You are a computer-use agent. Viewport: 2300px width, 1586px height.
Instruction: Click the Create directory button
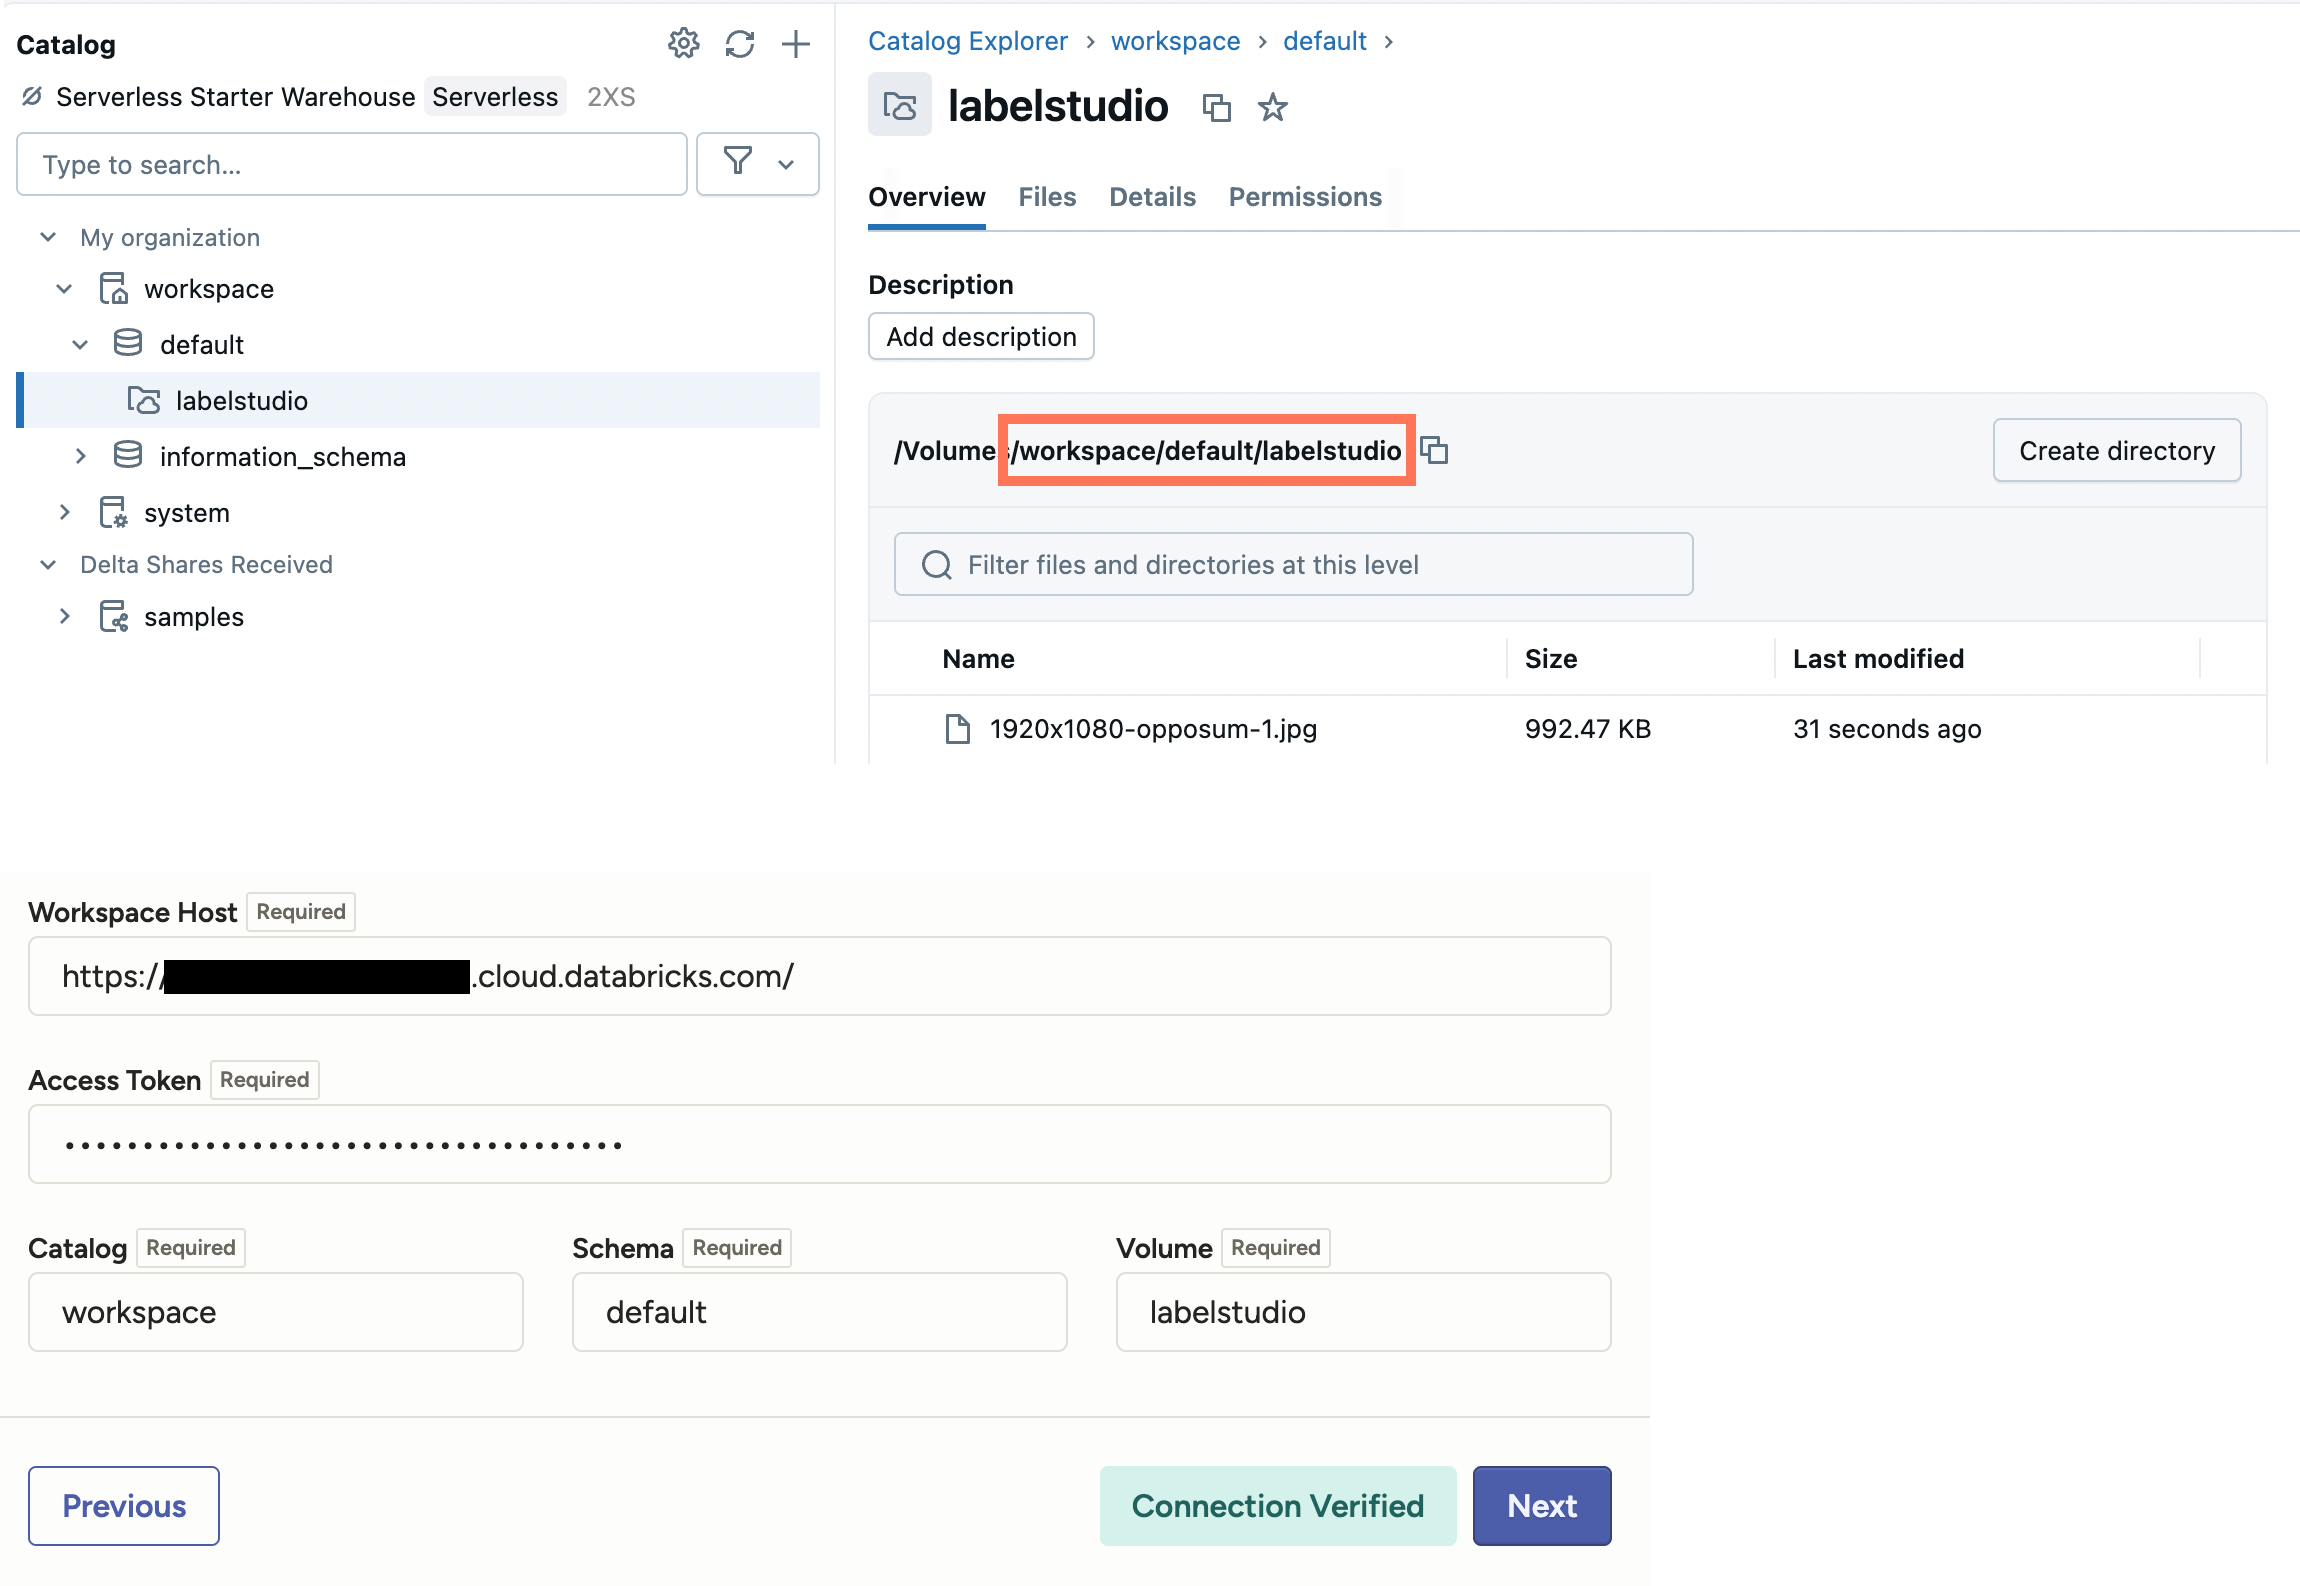pos(2116,450)
